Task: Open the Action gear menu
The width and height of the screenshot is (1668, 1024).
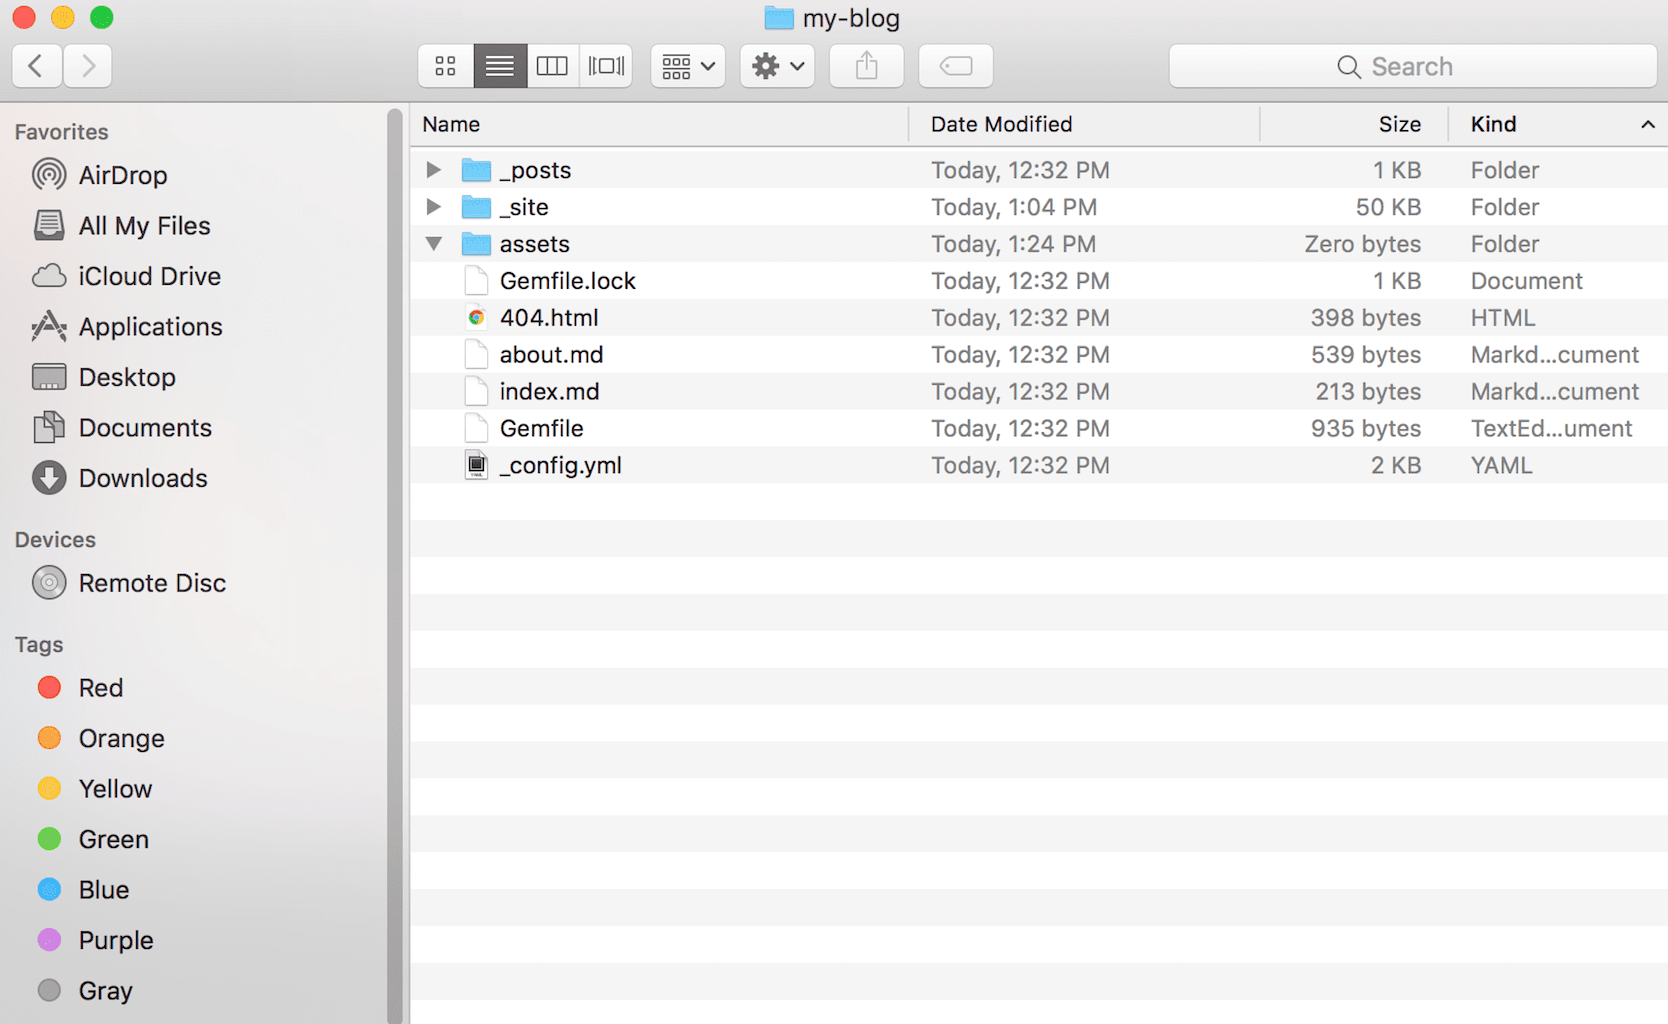Action: point(778,66)
